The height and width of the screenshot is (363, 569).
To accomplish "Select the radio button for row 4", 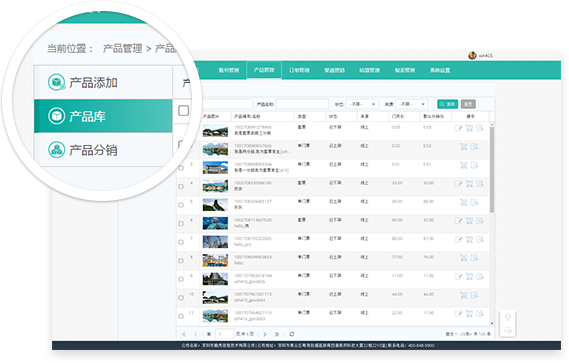I will (181, 186).
